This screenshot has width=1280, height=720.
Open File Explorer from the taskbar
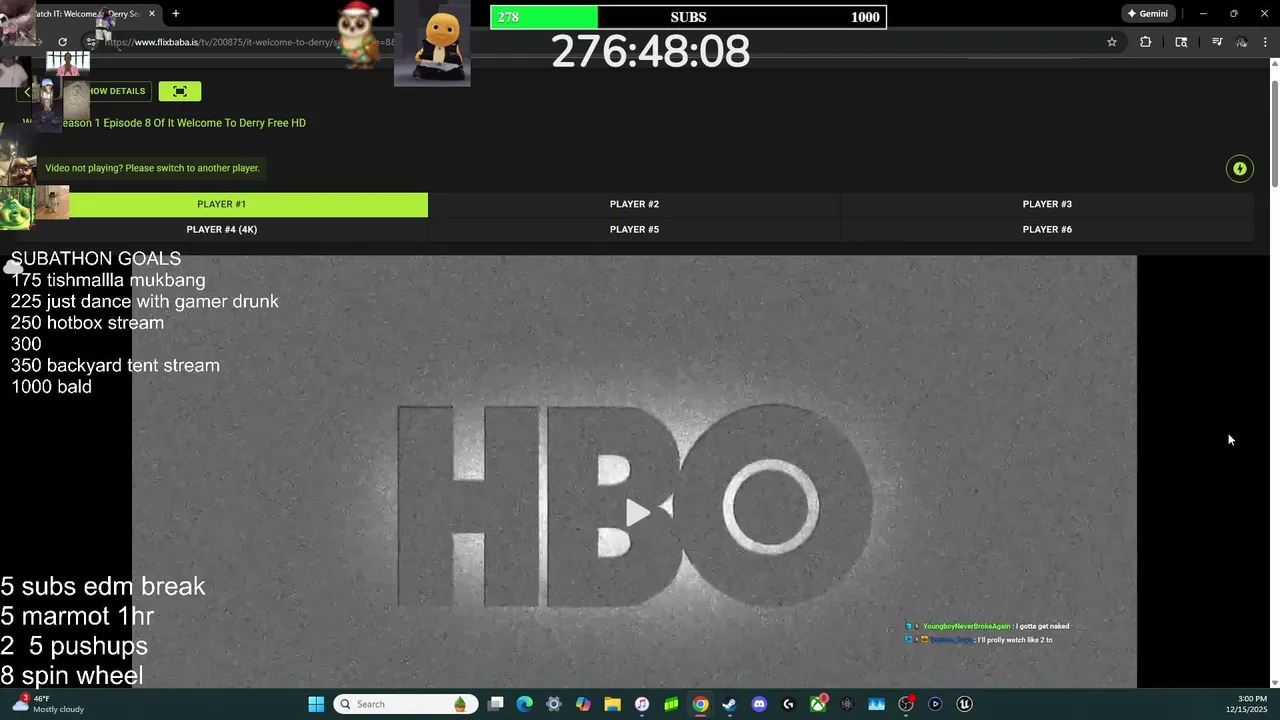coord(612,704)
